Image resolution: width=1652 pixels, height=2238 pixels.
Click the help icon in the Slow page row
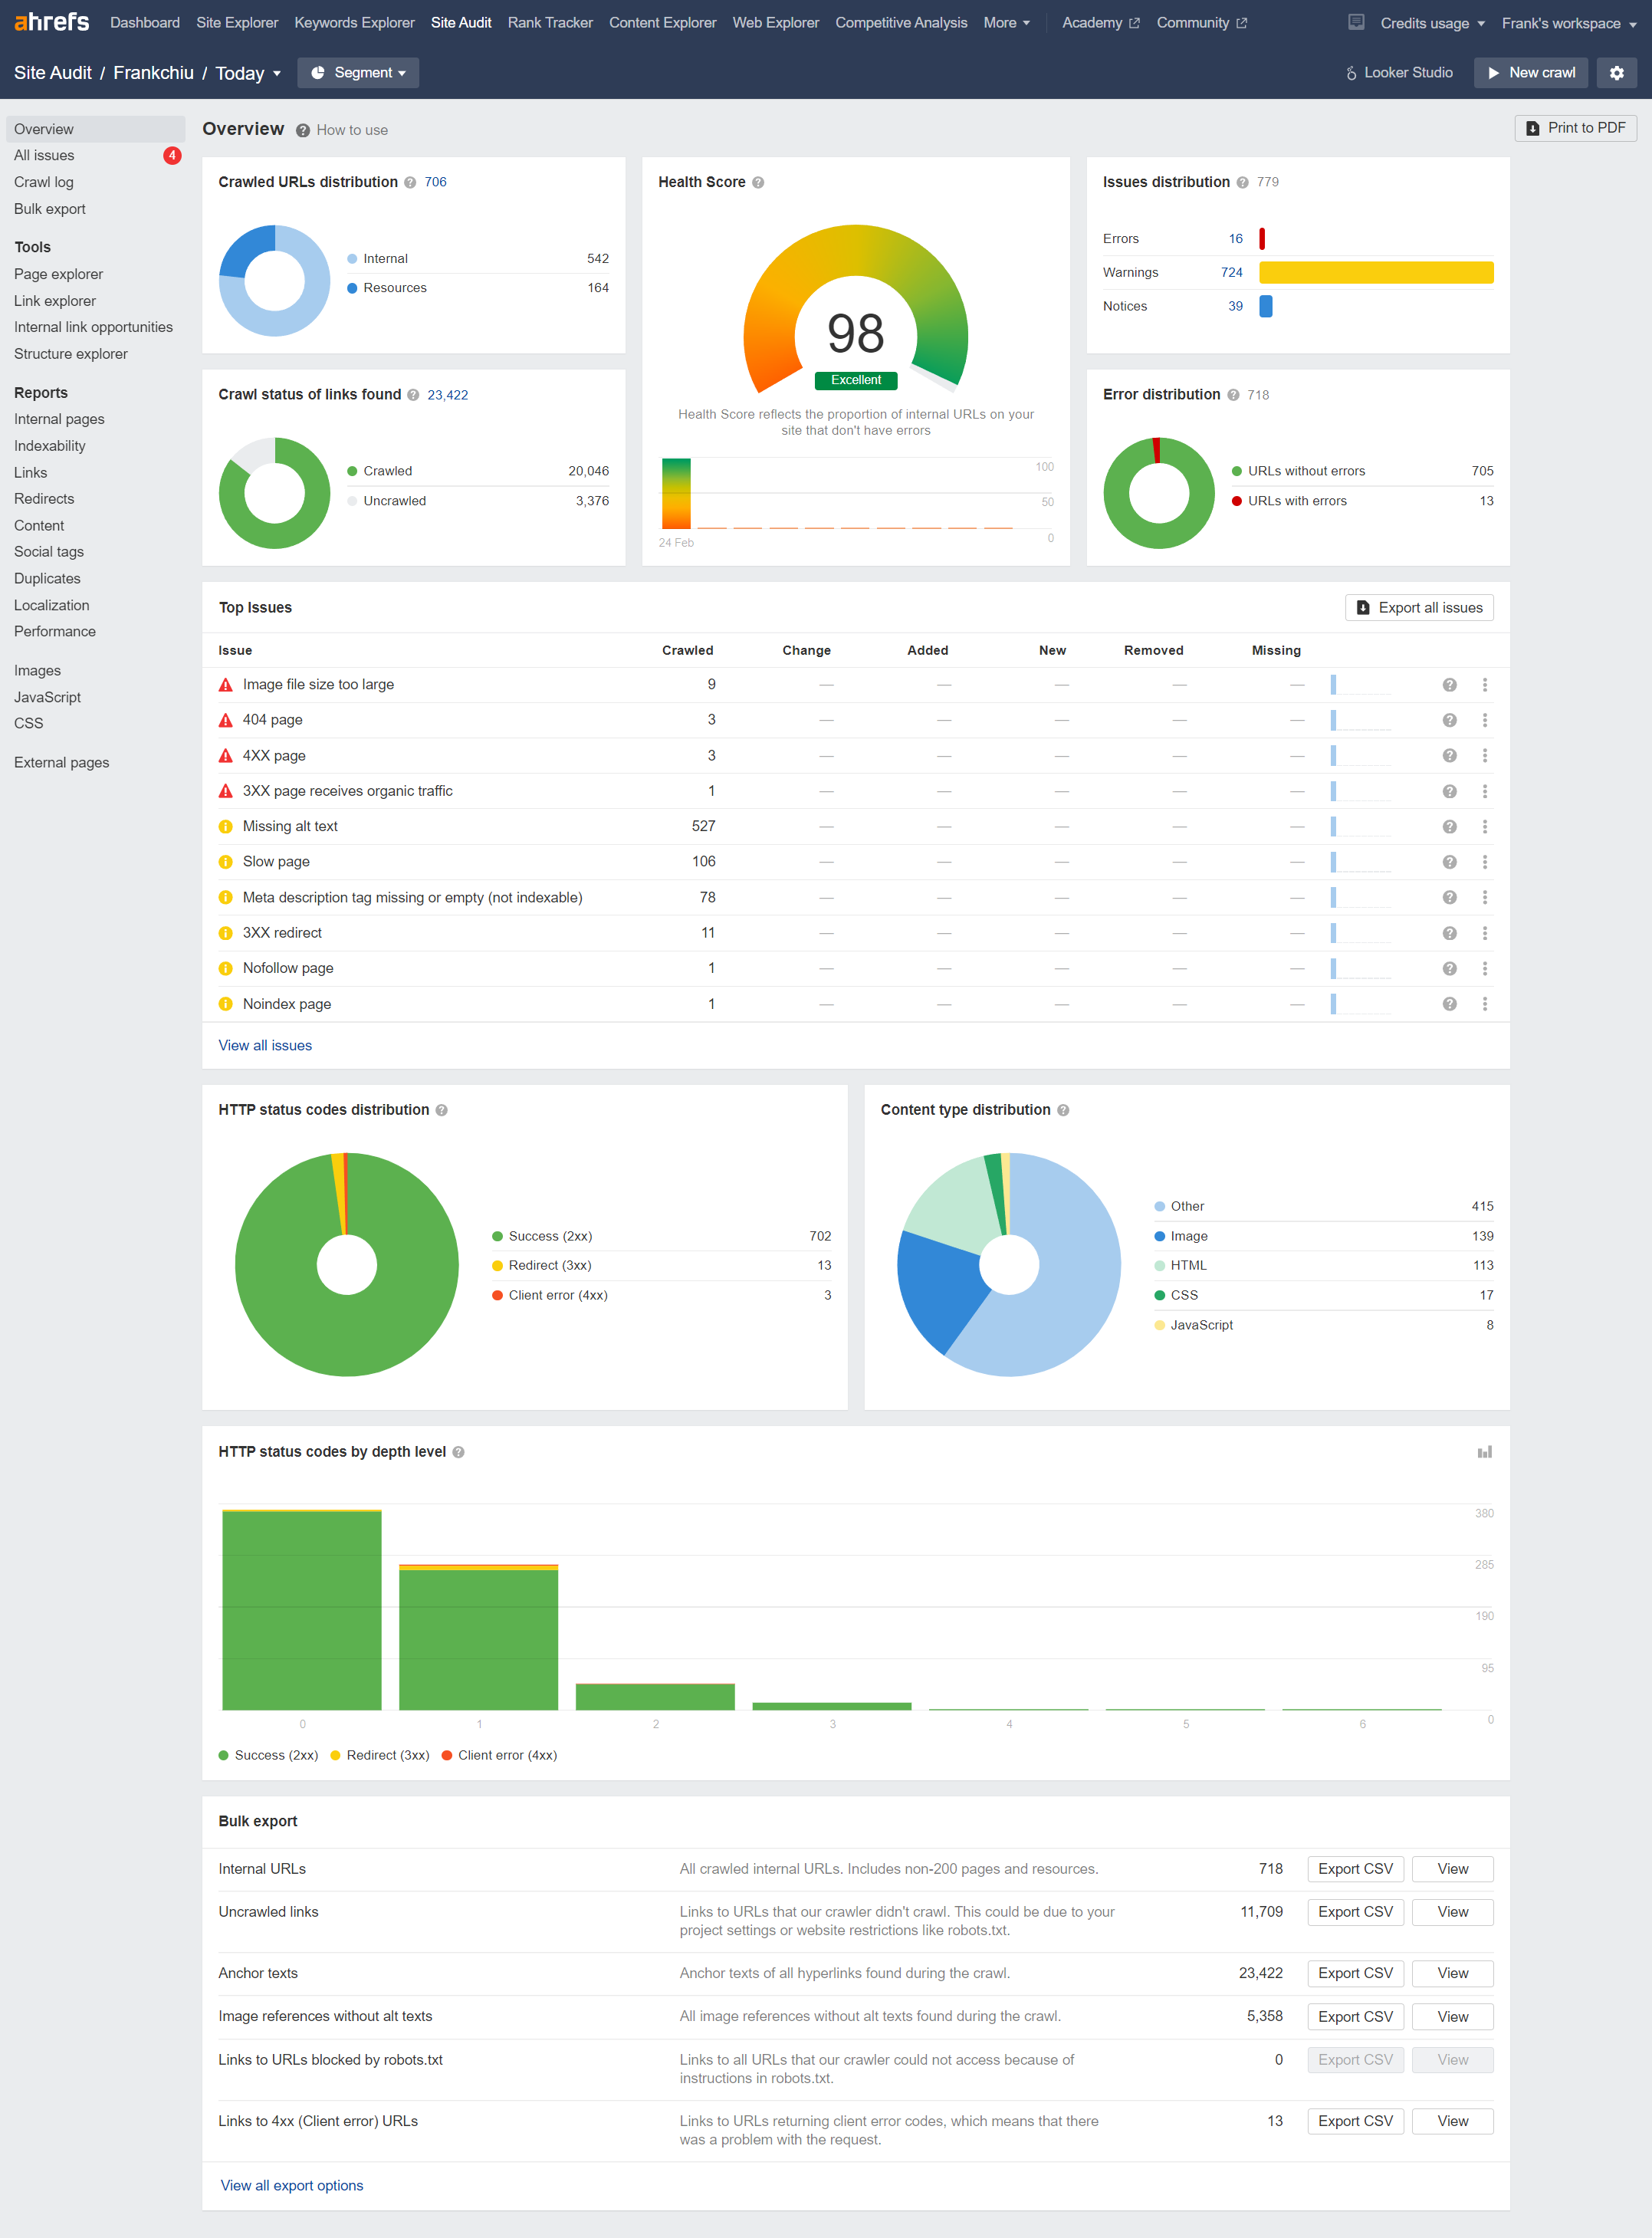1449,862
